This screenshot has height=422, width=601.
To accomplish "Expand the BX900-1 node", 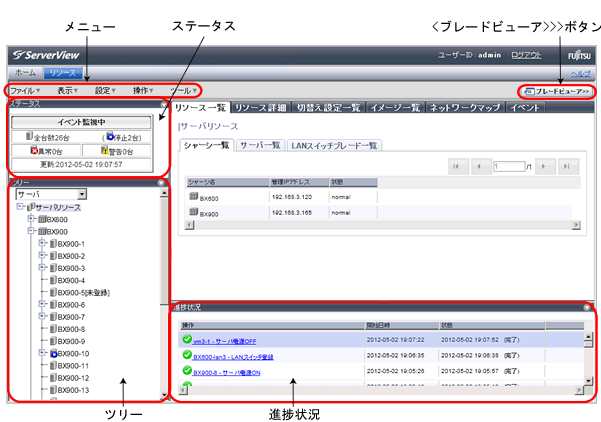I will coord(42,243).
